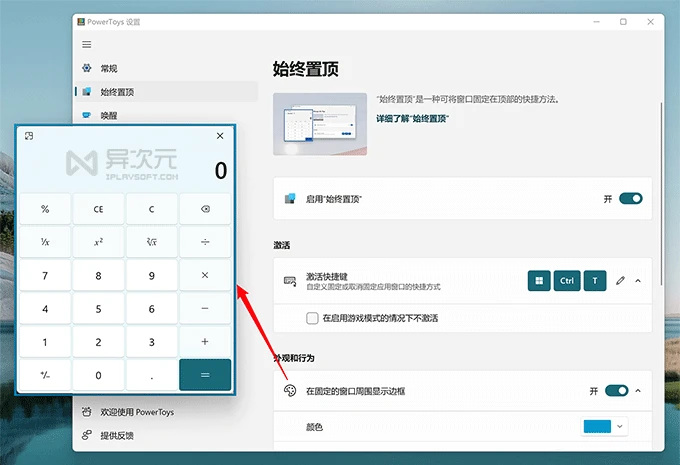Click digit 4 on the Calculator
This screenshot has height=465, width=680.
(x=45, y=308)
